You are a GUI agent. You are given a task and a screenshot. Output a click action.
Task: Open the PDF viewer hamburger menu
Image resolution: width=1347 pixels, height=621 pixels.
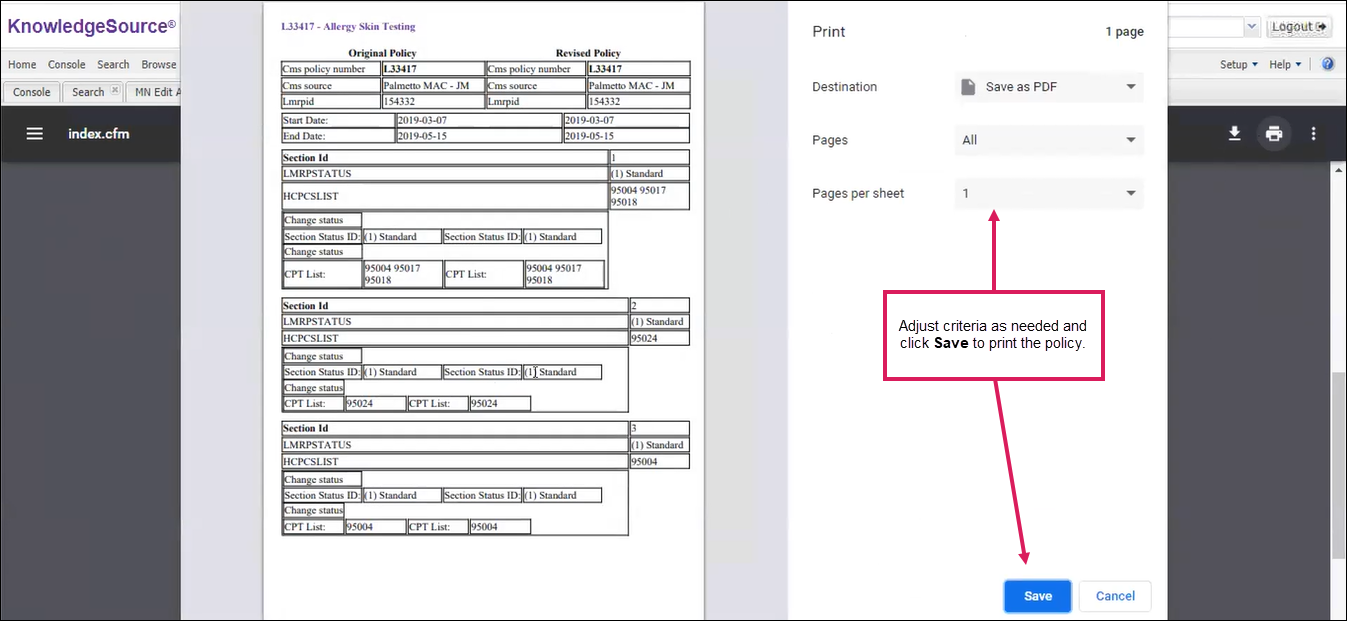pyautogui.click(x=35, y=134)
